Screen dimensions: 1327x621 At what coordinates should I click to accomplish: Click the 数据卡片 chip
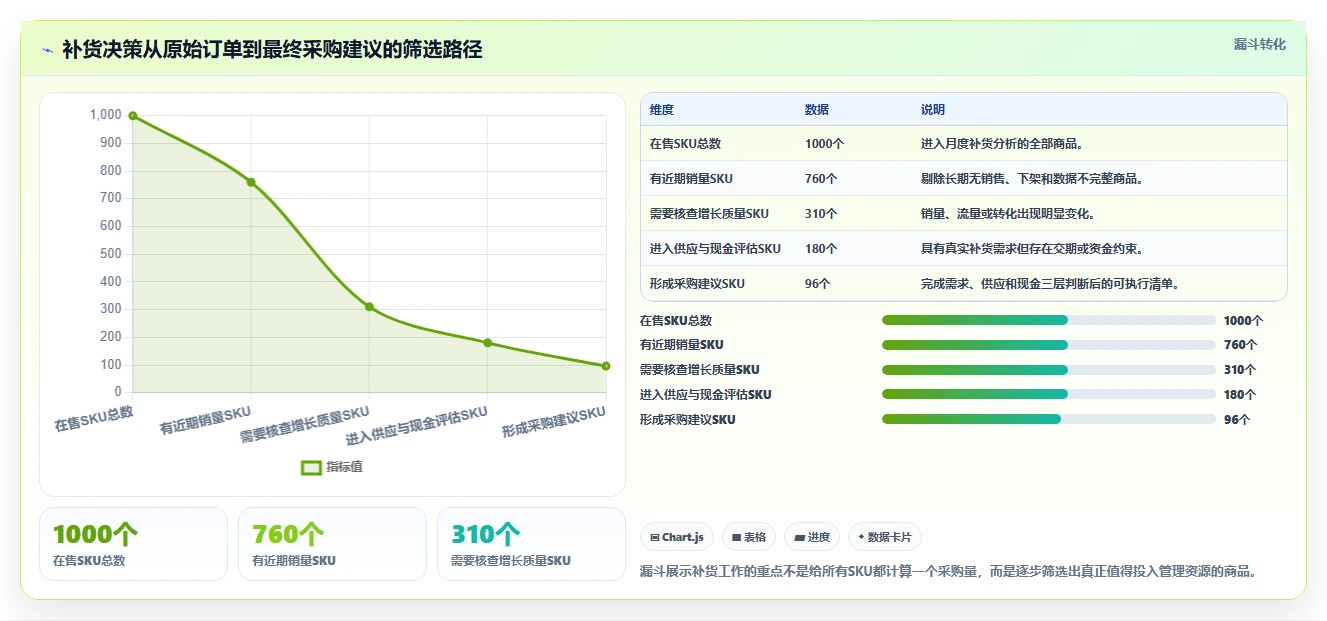pos(884,537)
